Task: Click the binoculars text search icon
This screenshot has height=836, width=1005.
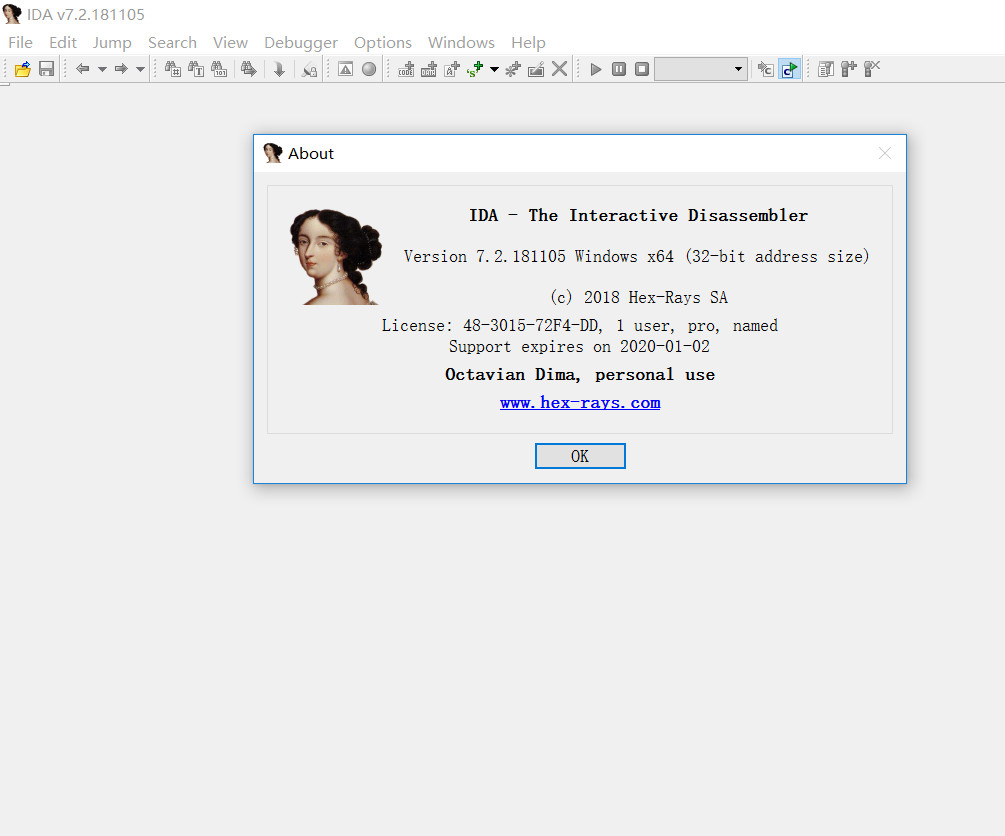Action: [196, 69]
